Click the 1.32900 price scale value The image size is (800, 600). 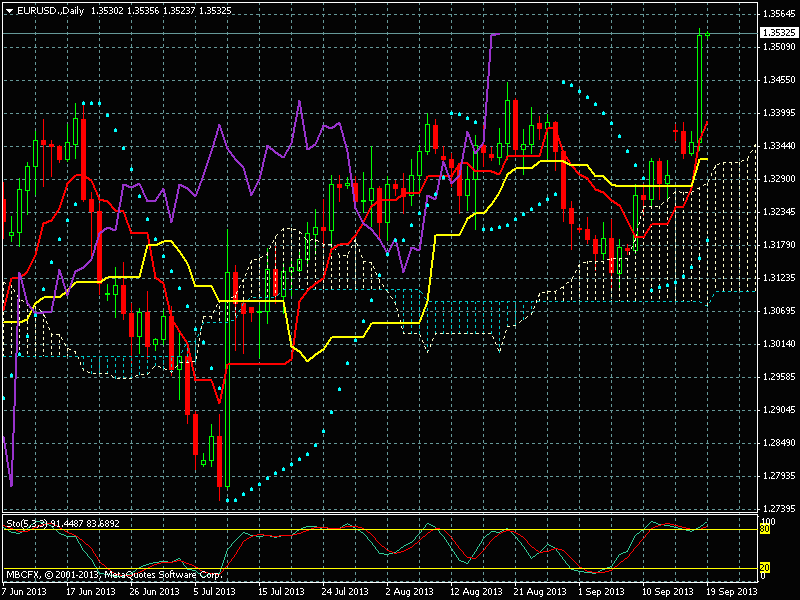click(x=778, y=179)
